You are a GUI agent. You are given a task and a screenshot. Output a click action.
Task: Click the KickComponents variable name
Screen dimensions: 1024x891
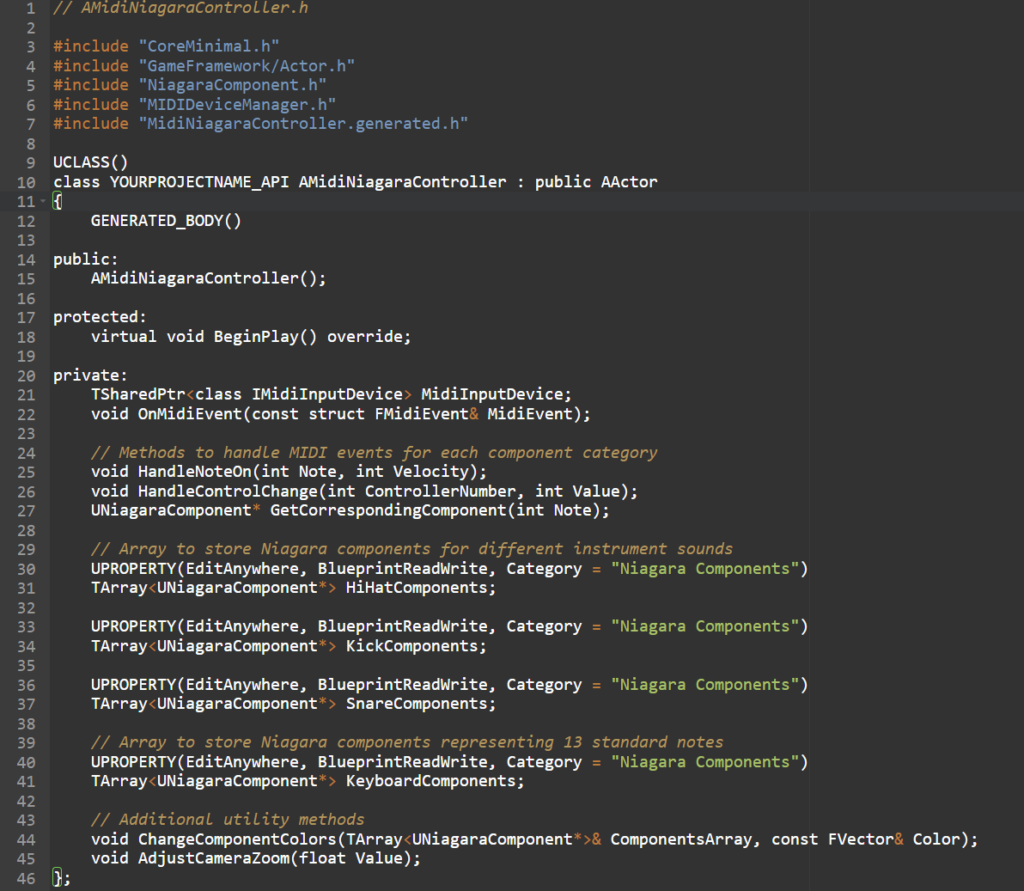pos(412,646)
